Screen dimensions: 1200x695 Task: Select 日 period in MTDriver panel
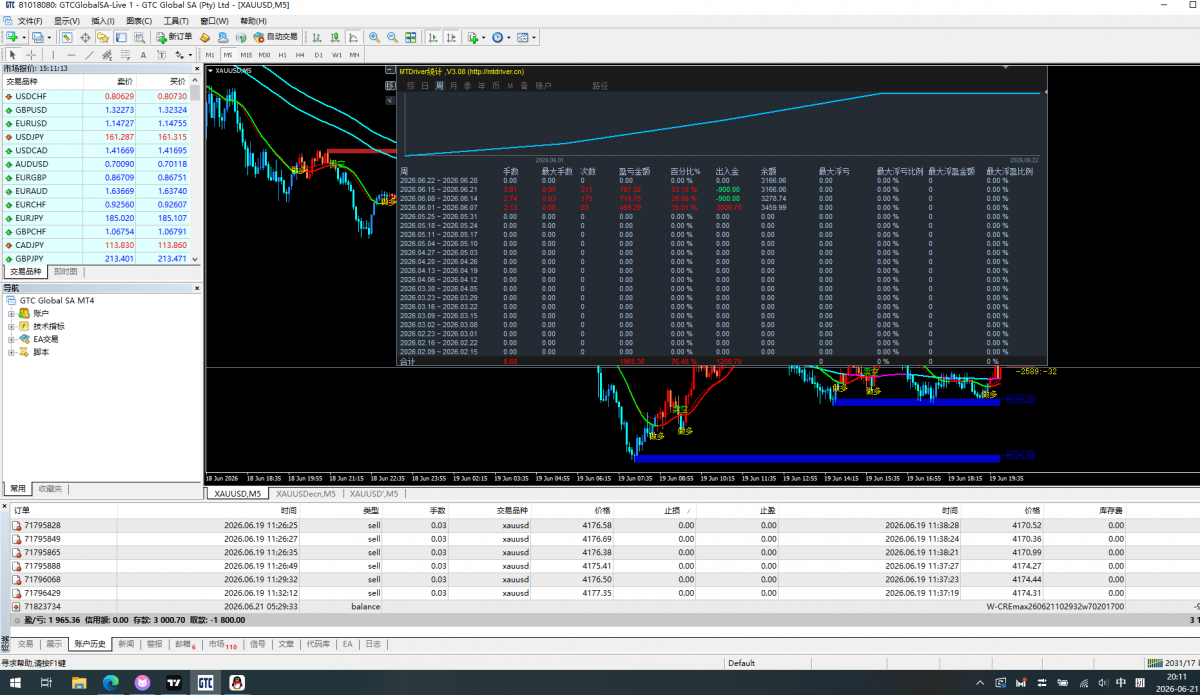pyautogui.click(x=425, y=86)
